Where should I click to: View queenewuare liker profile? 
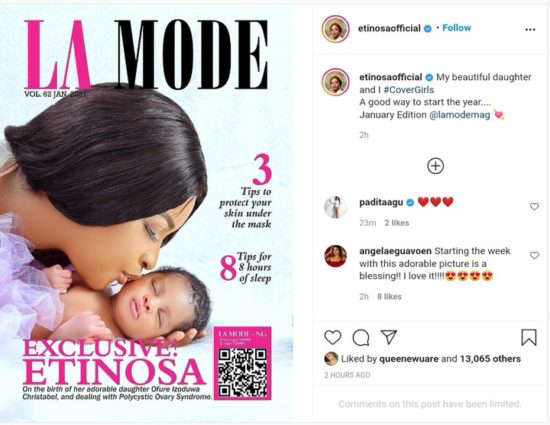click(409, 359)
